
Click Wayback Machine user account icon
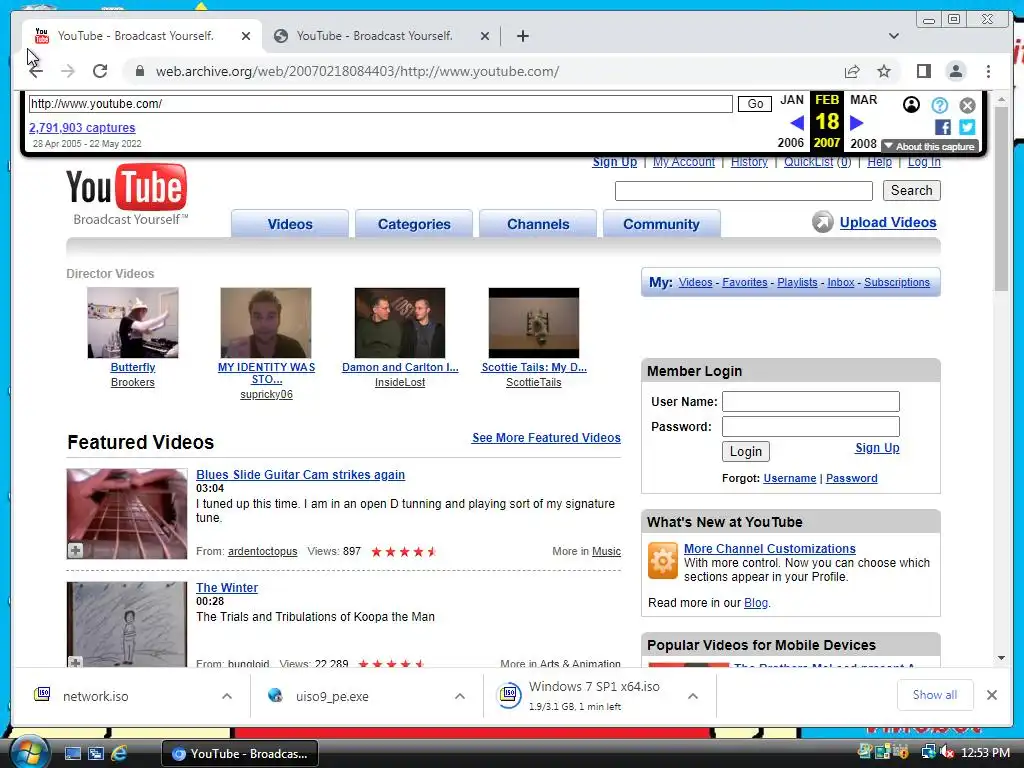click(x=911, y=104)
